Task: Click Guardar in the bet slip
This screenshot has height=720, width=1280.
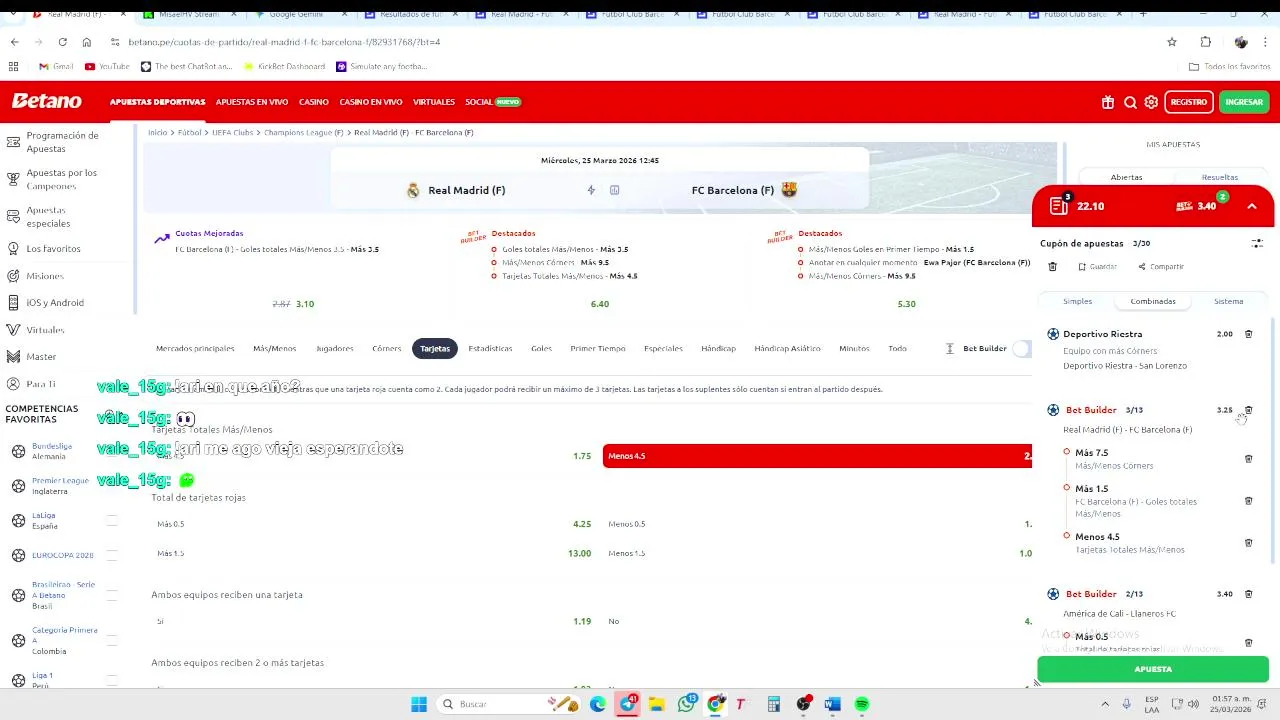Action: pyautogui.click(x=1097, y=267)
